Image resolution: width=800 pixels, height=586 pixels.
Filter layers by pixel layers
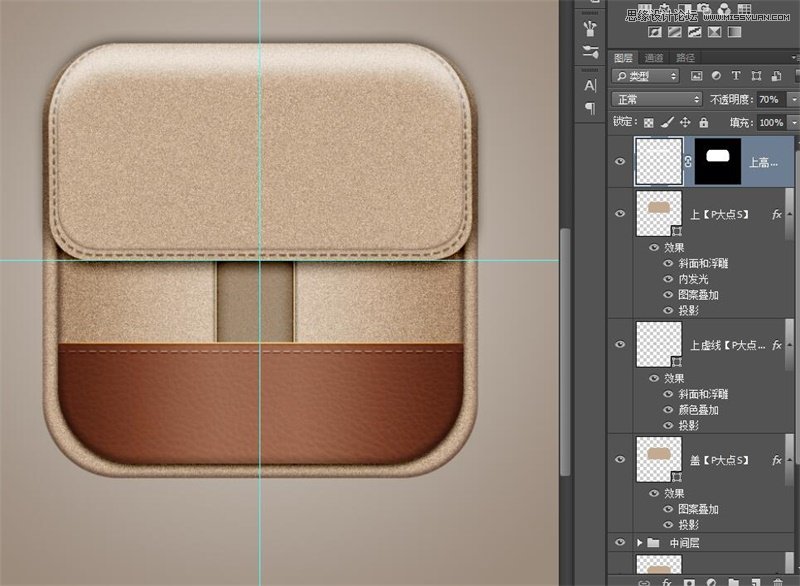pos(696,76)
